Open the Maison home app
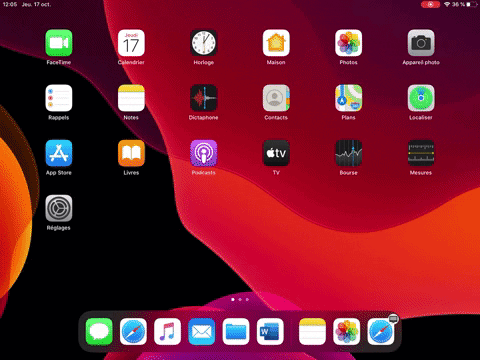Screen dimensions: 480x360 pyautogui.click(x=276, y=43)
